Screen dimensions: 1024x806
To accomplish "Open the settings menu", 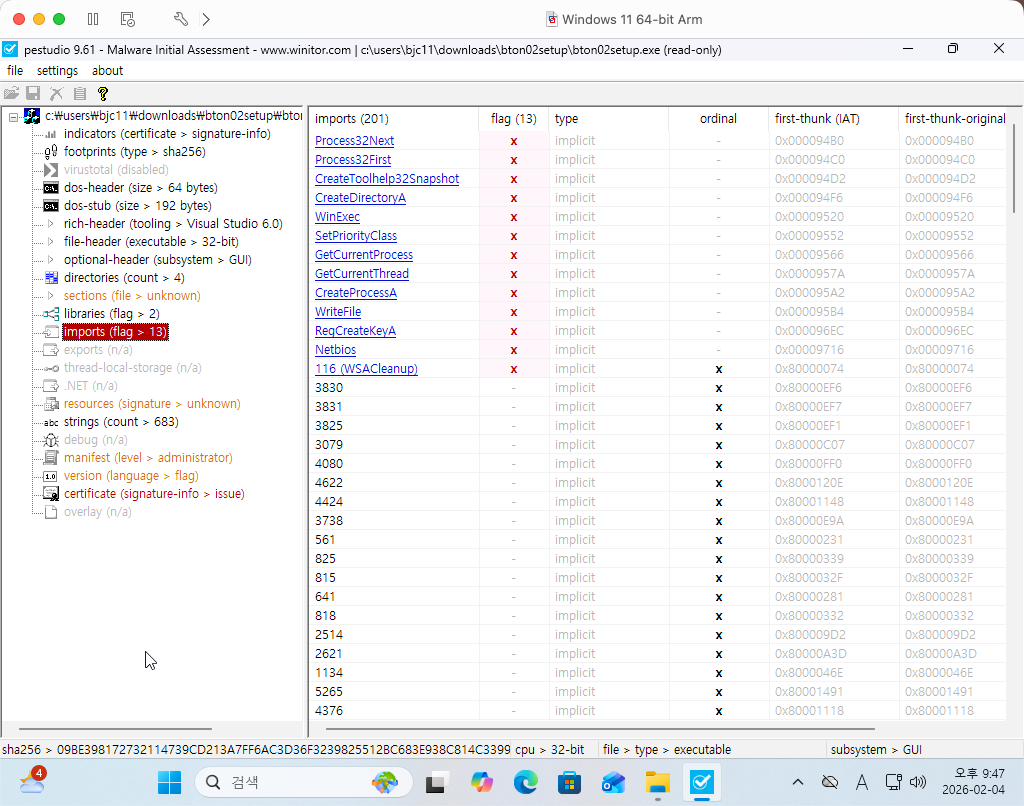I will click(57, 71).
